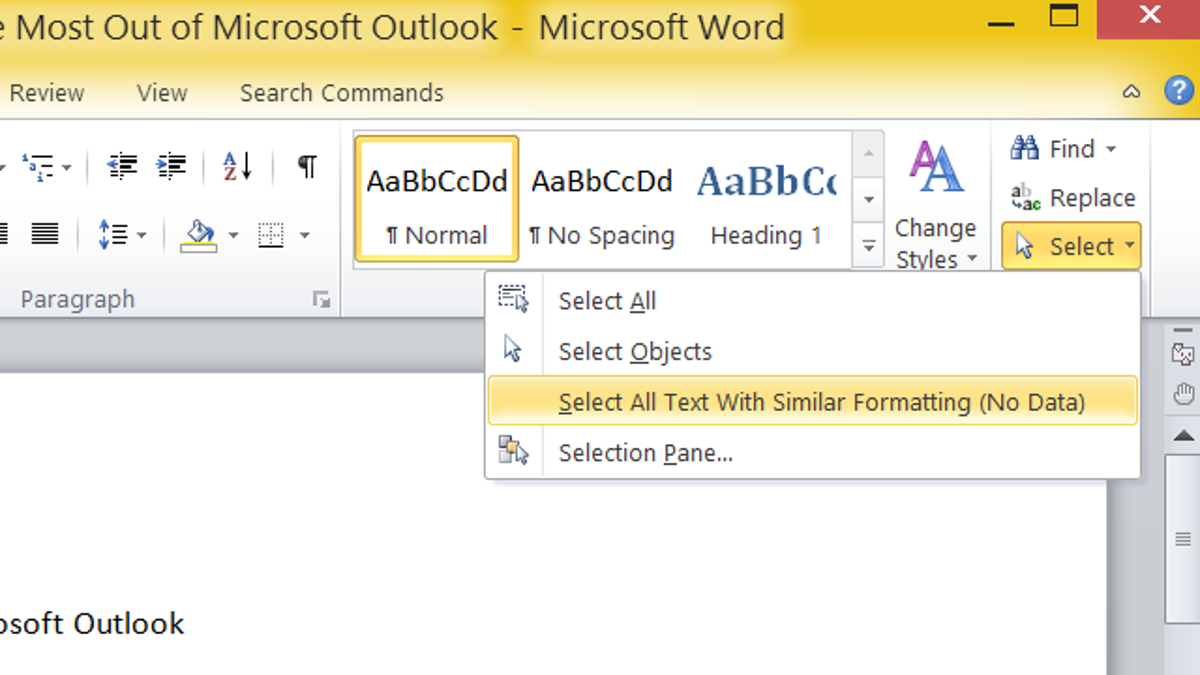Image resolution: width=1200 pixels, height=675 pixels.
Task: Click the Decrease Indent icon
Action: (x=122, y=166)
